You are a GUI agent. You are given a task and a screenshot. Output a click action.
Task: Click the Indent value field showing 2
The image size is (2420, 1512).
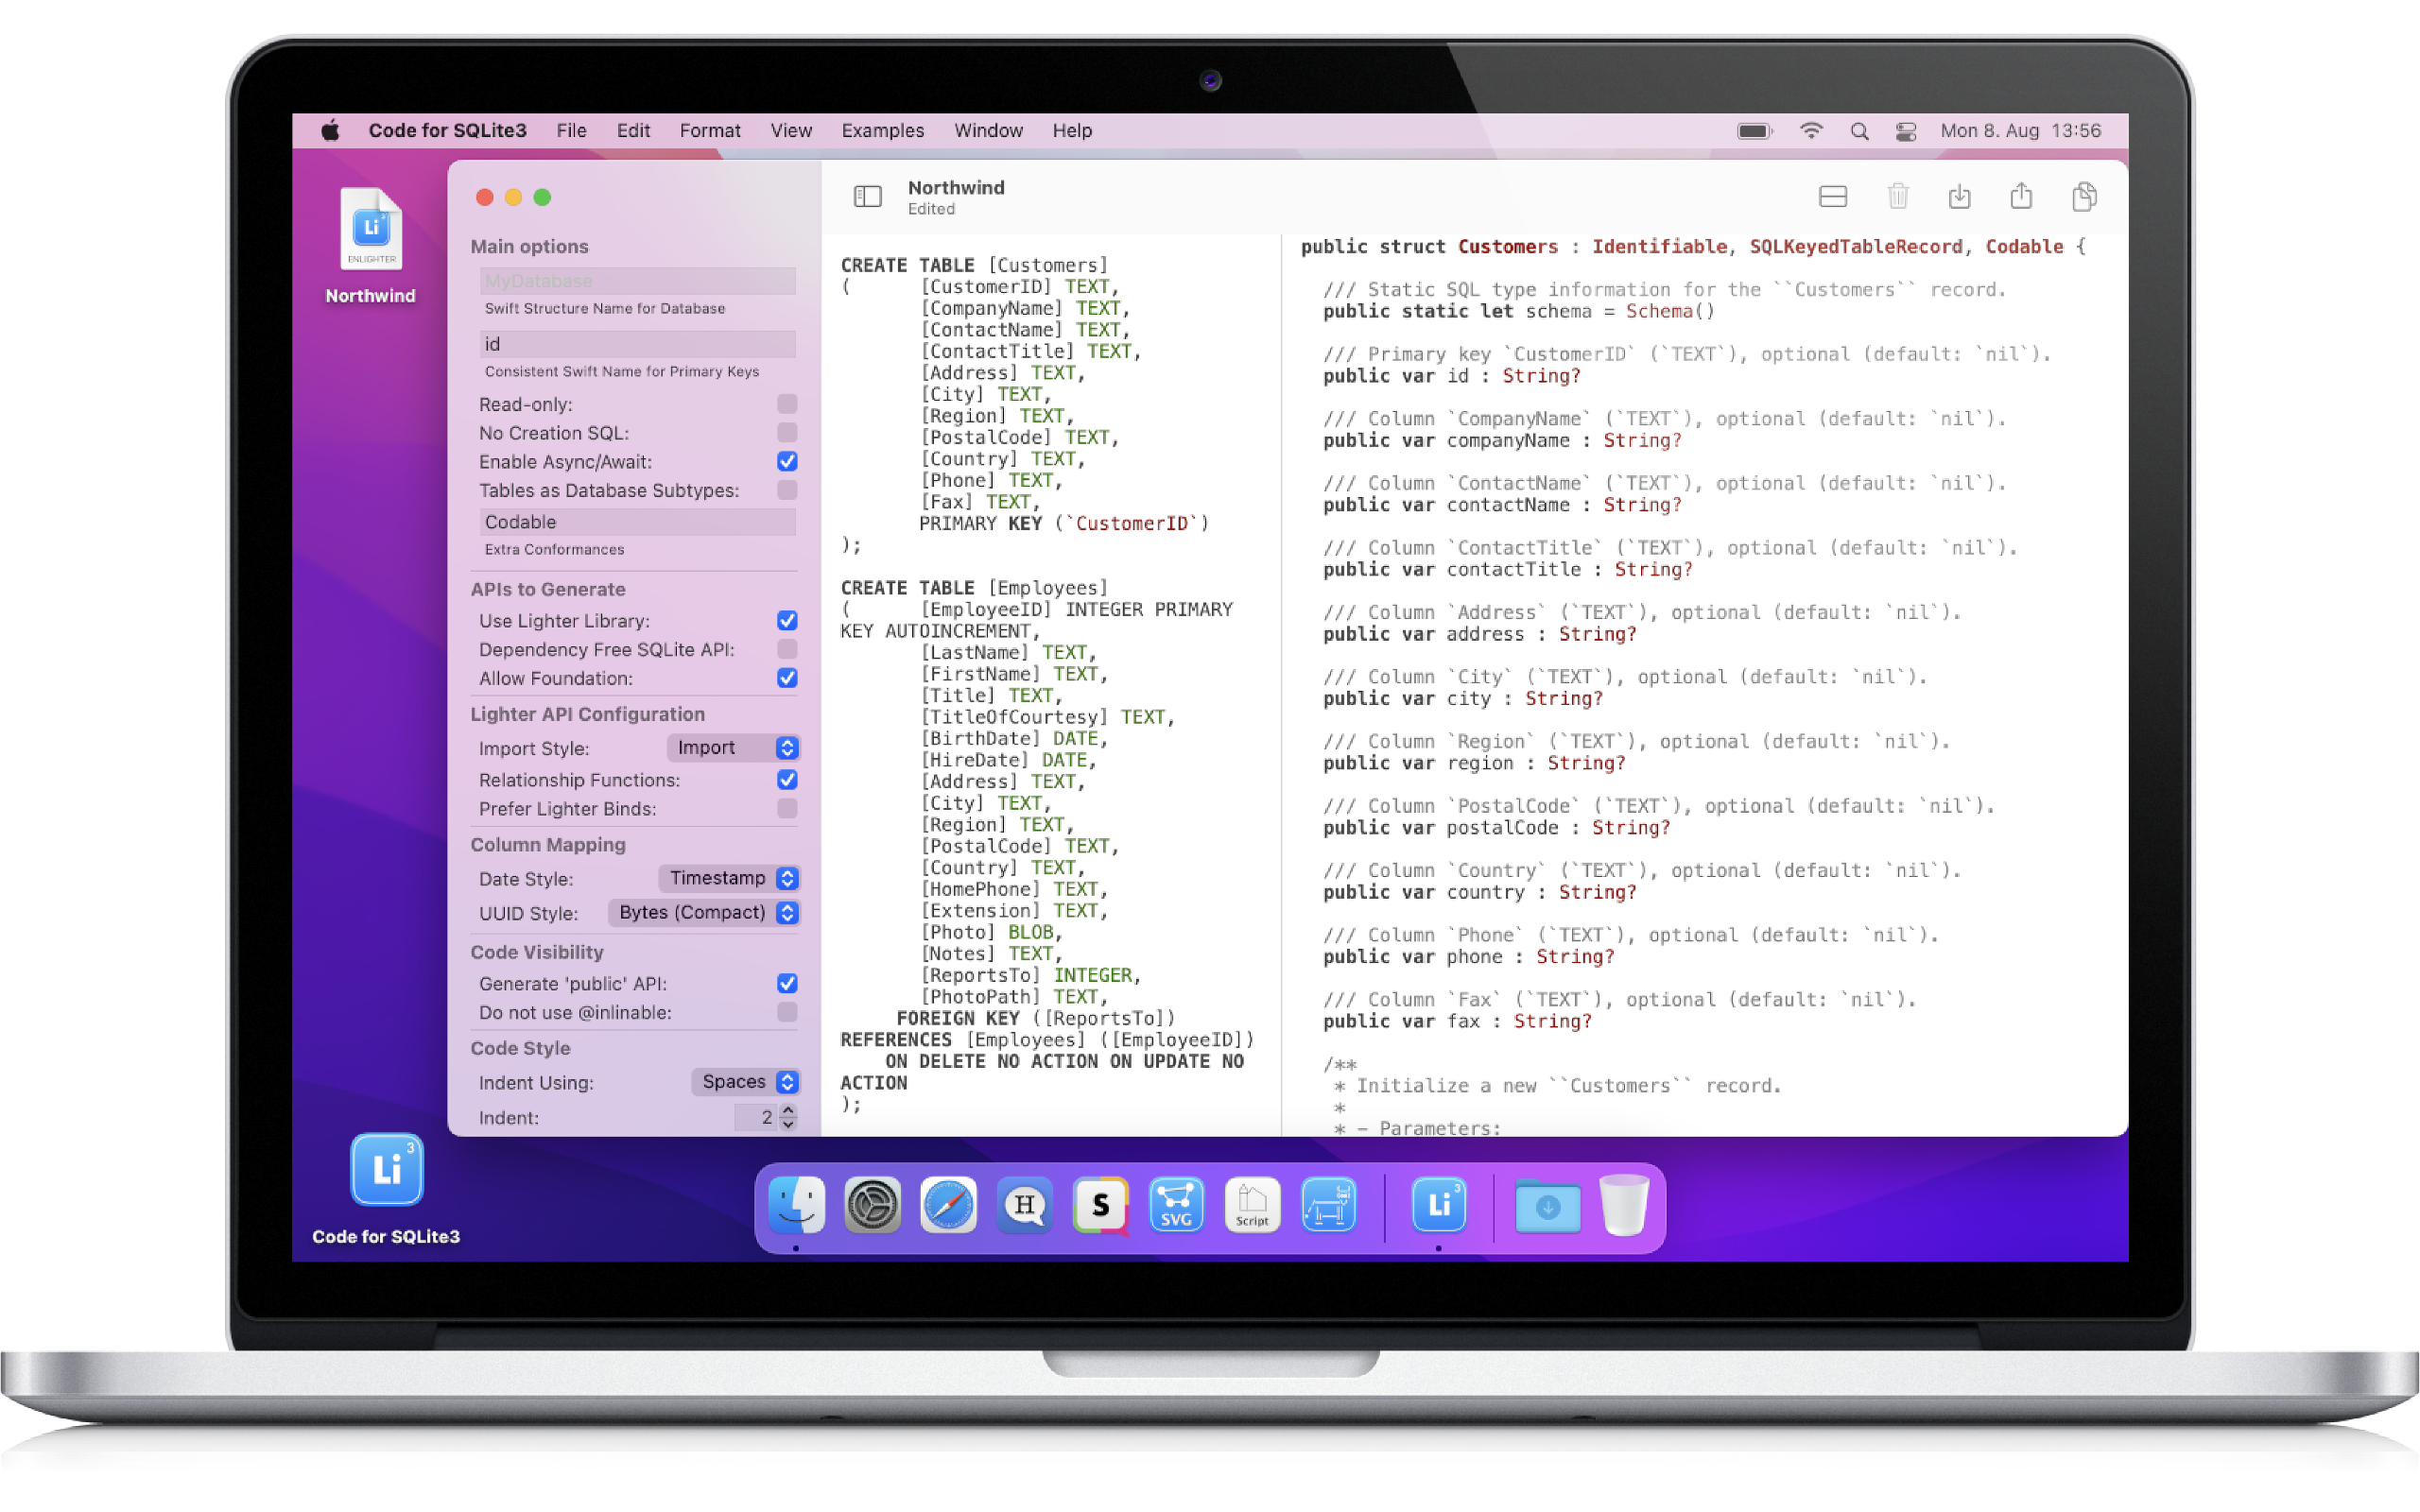[x=755, y=1117]
